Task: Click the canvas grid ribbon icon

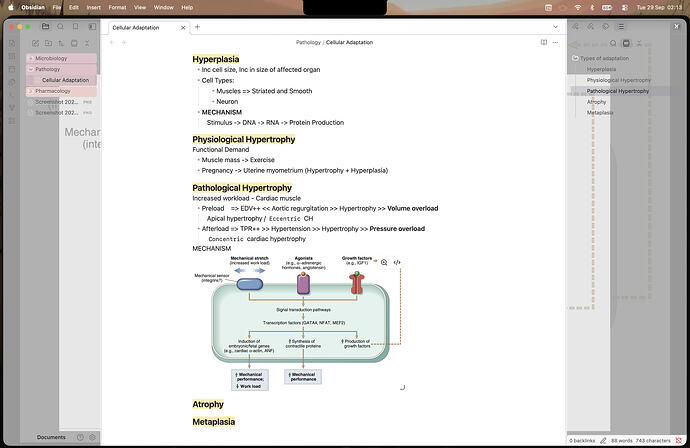Action: pos(12,56)
